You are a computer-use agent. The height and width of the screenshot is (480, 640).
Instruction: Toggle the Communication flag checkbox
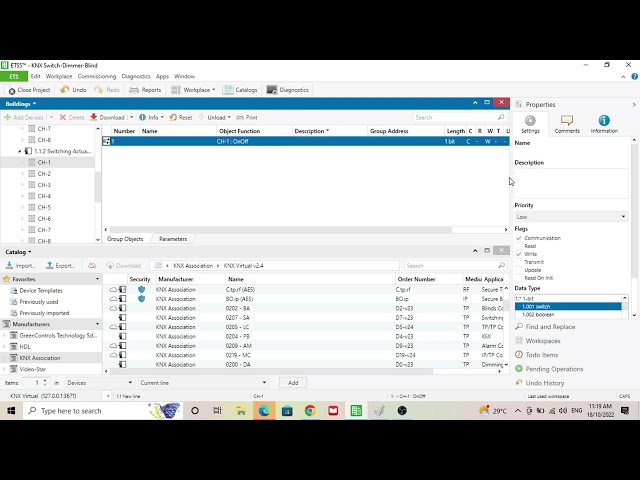point(519,238)
